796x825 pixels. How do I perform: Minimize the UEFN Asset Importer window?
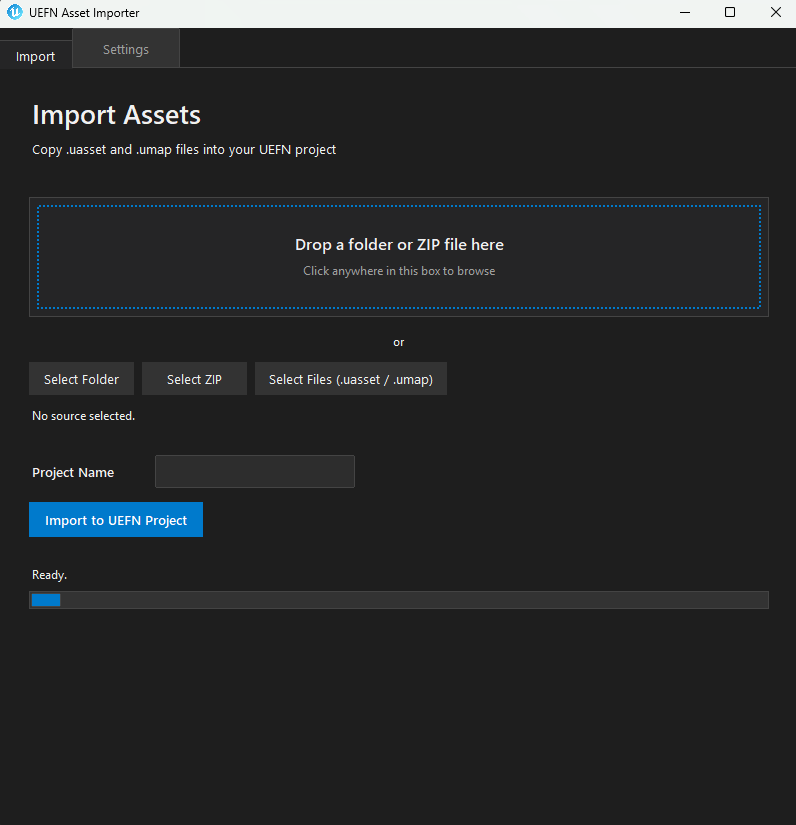coord(684,13)
